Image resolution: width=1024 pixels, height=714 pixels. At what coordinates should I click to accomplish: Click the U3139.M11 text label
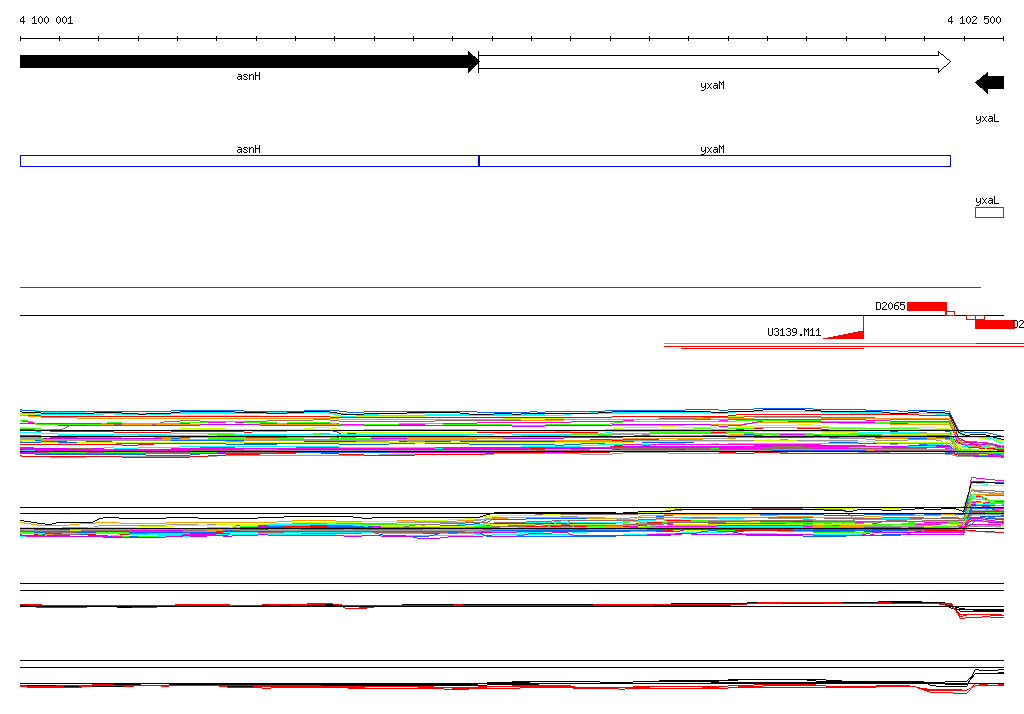click(794, 333)
